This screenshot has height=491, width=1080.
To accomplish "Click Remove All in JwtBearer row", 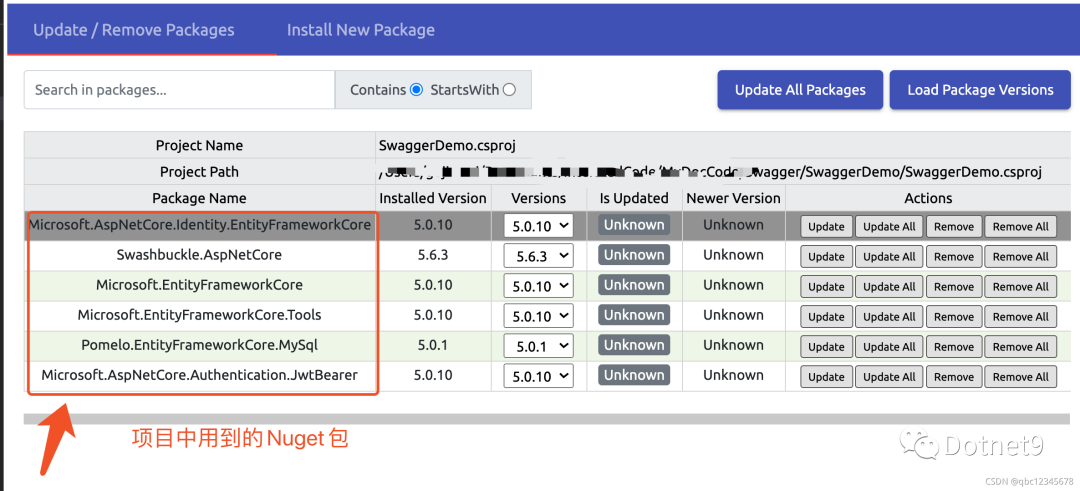I will pos(1021,377).
